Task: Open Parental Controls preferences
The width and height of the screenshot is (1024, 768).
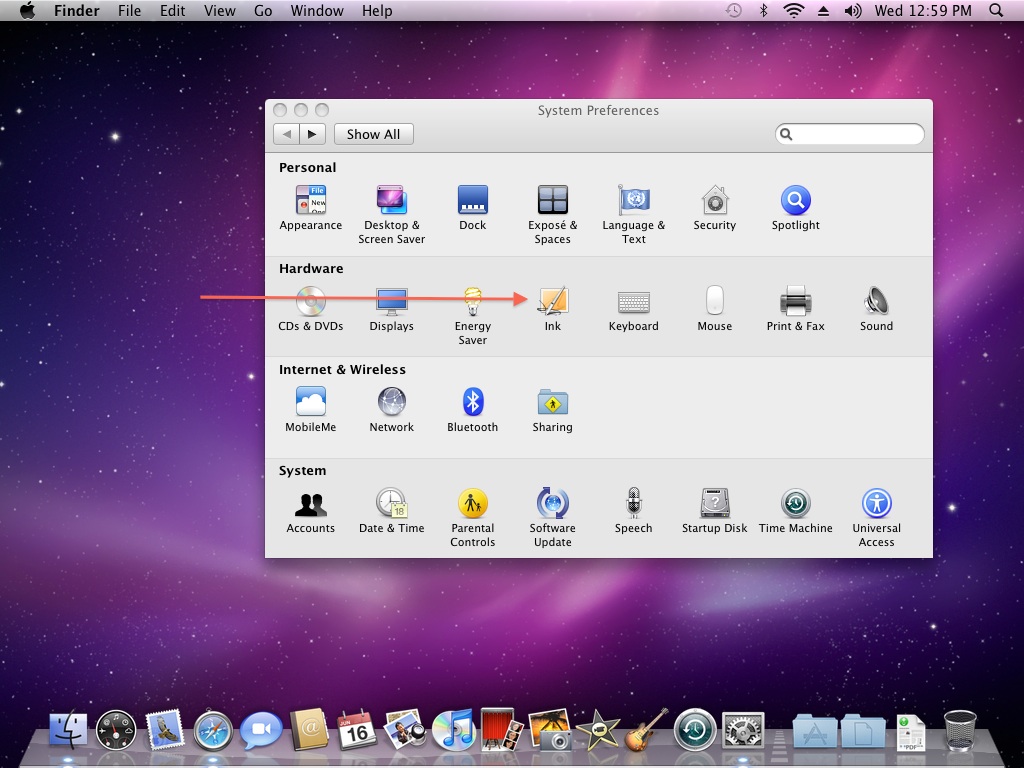Action: click(x=472, y=518)
